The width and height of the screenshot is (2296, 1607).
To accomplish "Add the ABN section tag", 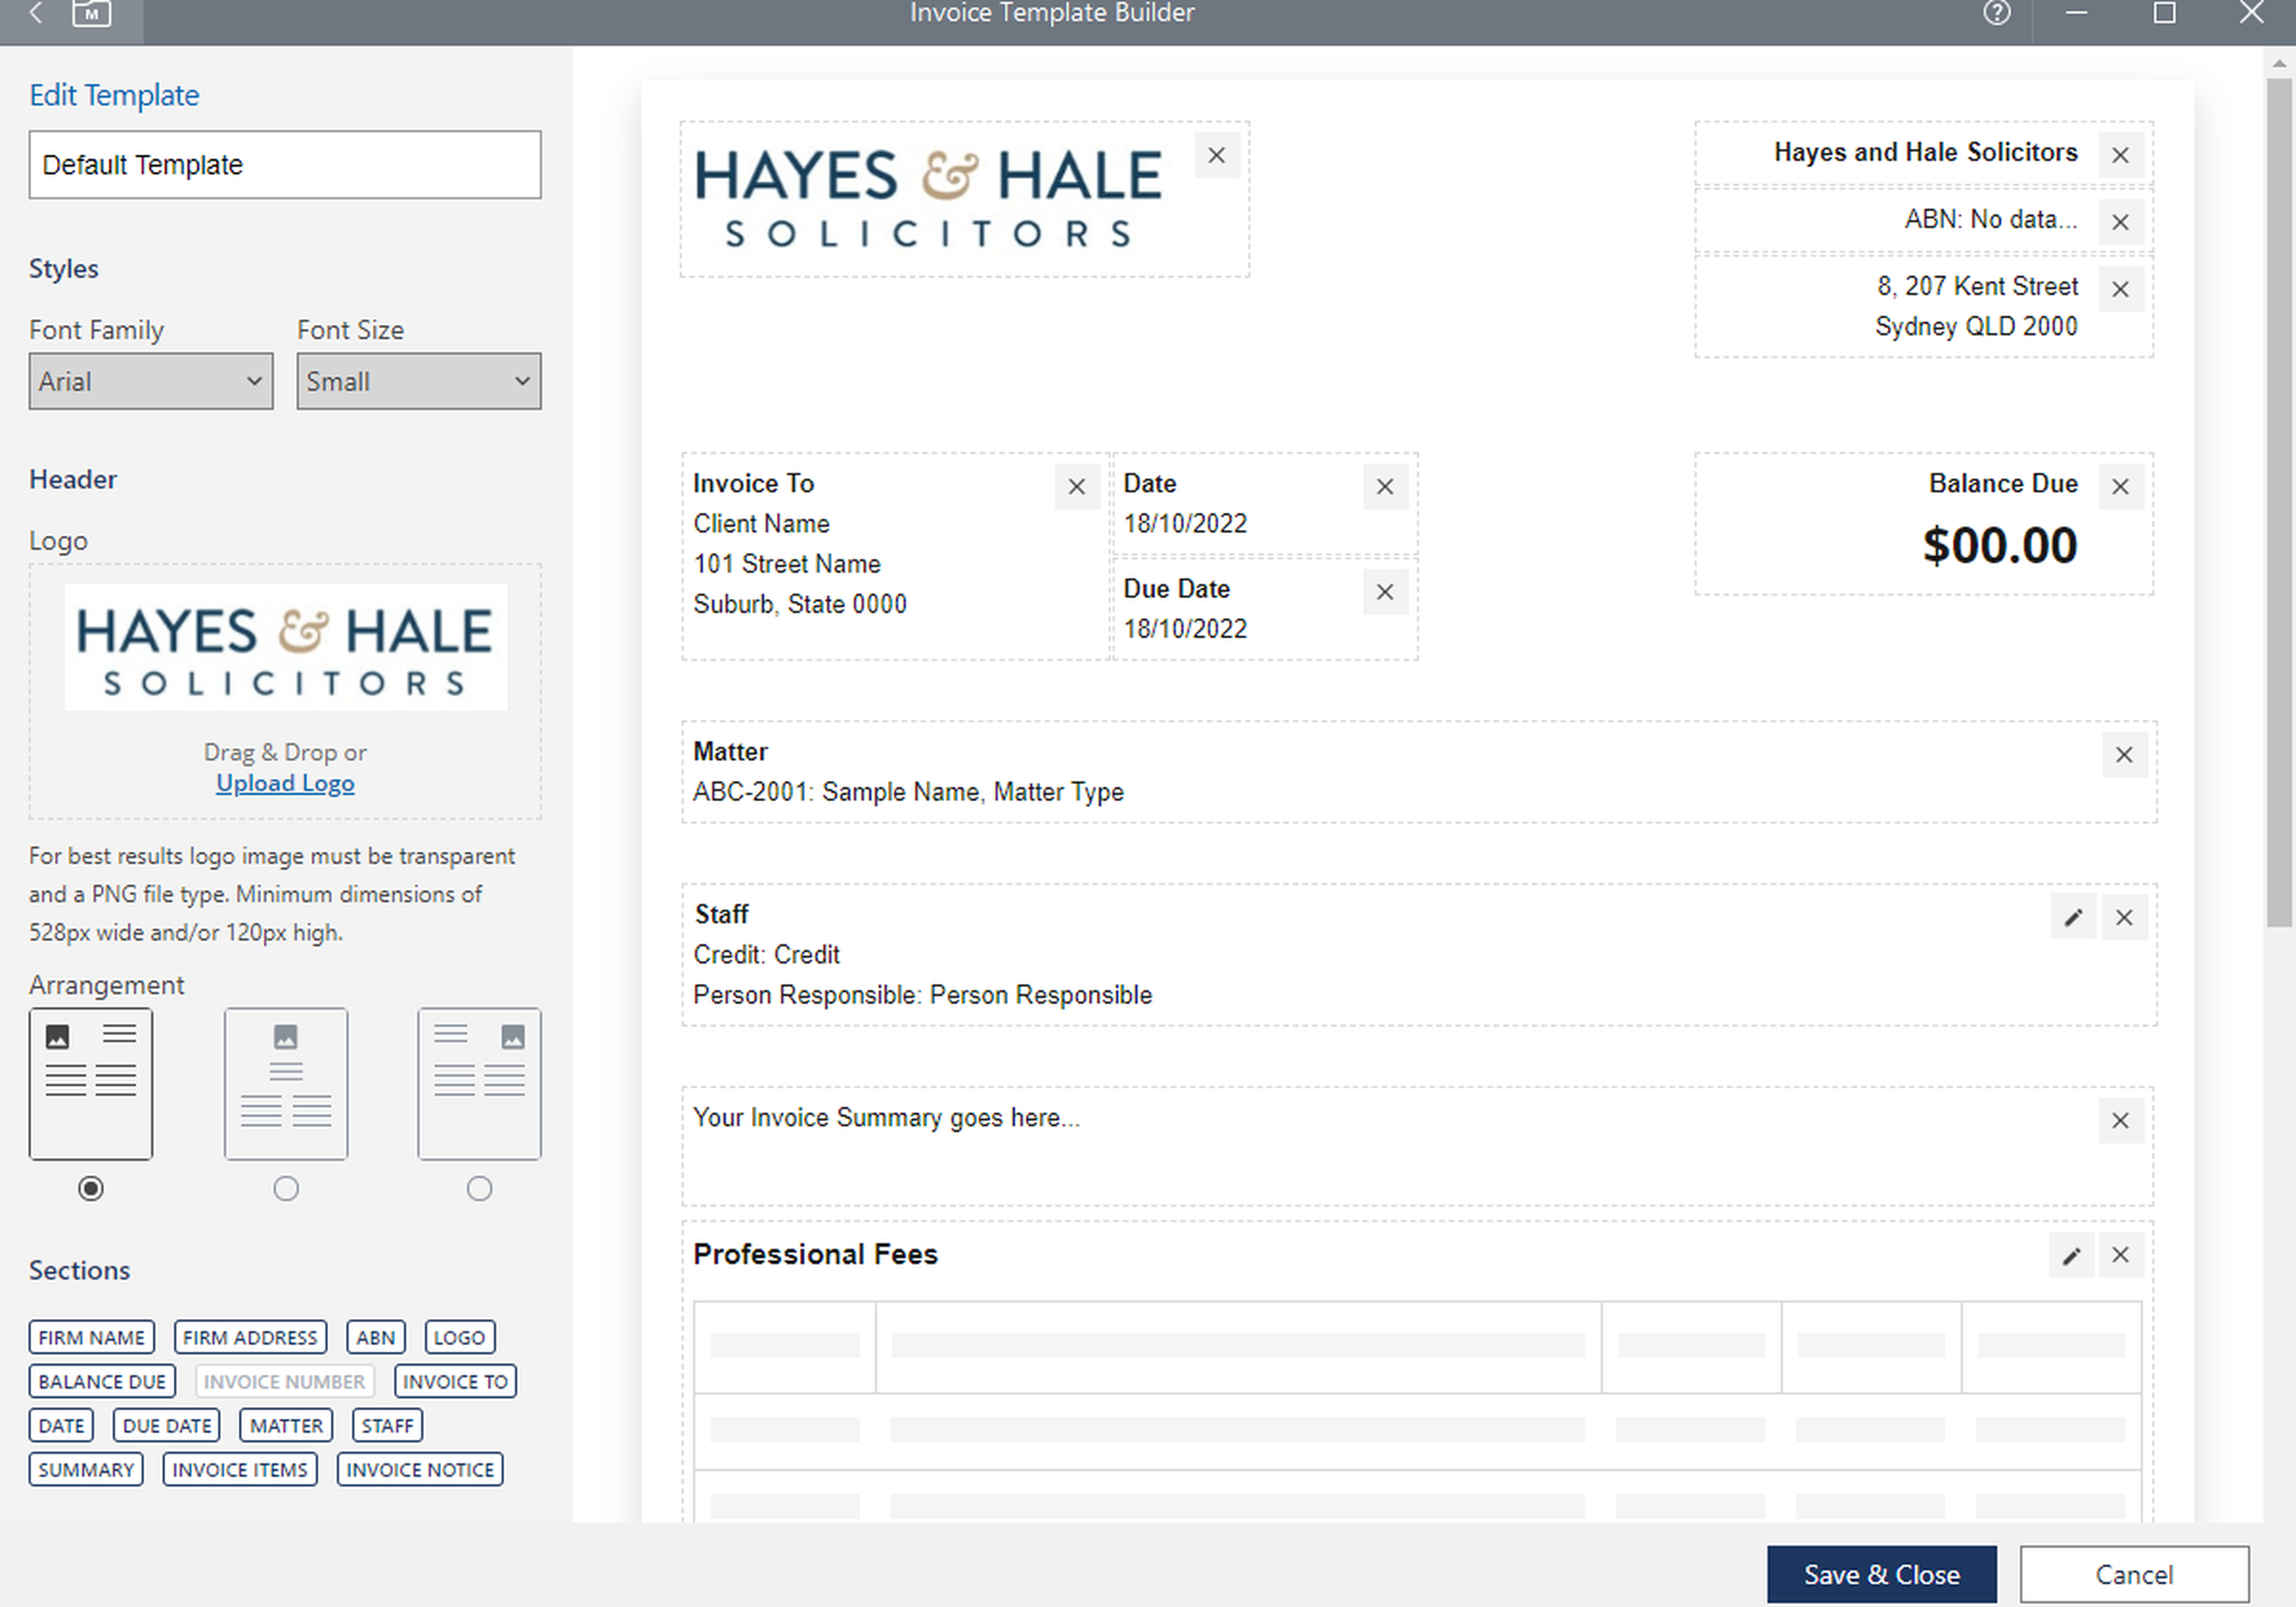I will 375,1337.
